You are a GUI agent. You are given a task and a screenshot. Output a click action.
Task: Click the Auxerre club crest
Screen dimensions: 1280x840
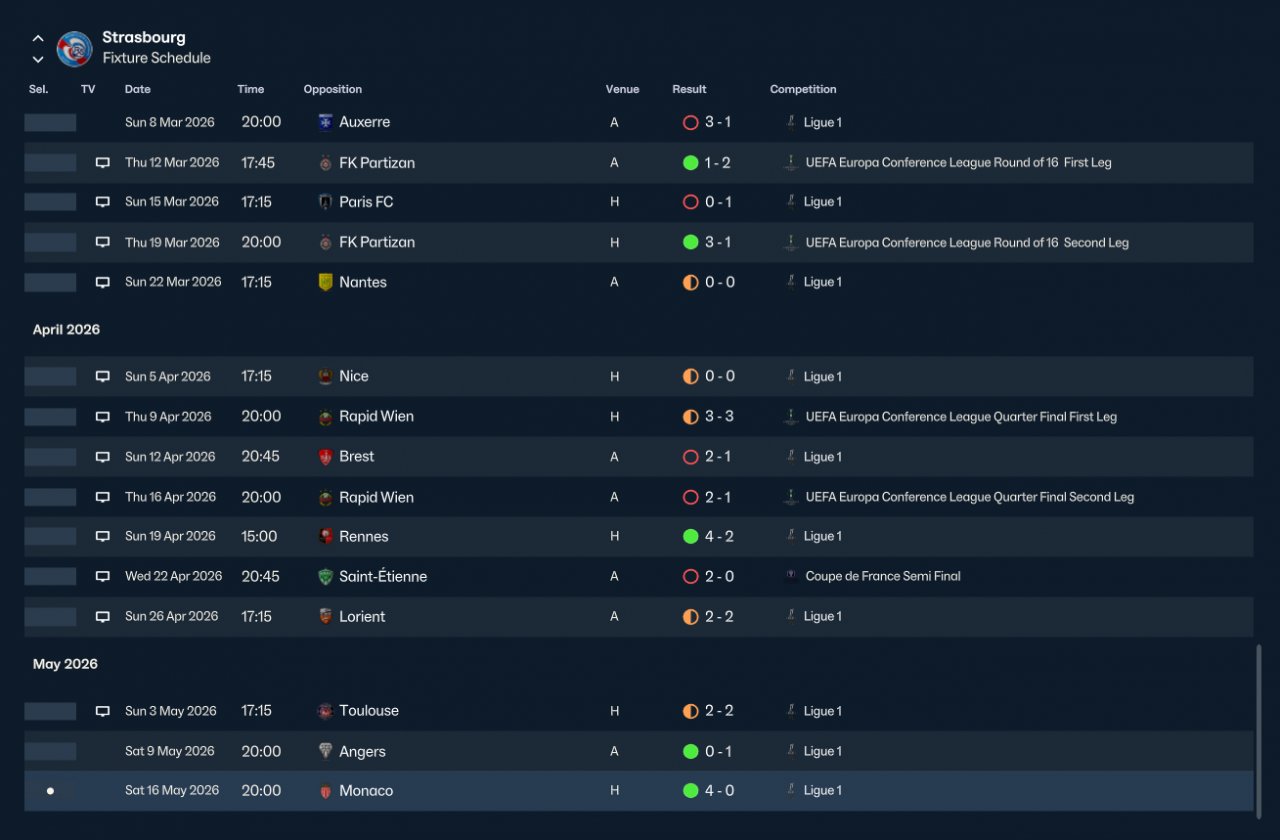[325, 122]
